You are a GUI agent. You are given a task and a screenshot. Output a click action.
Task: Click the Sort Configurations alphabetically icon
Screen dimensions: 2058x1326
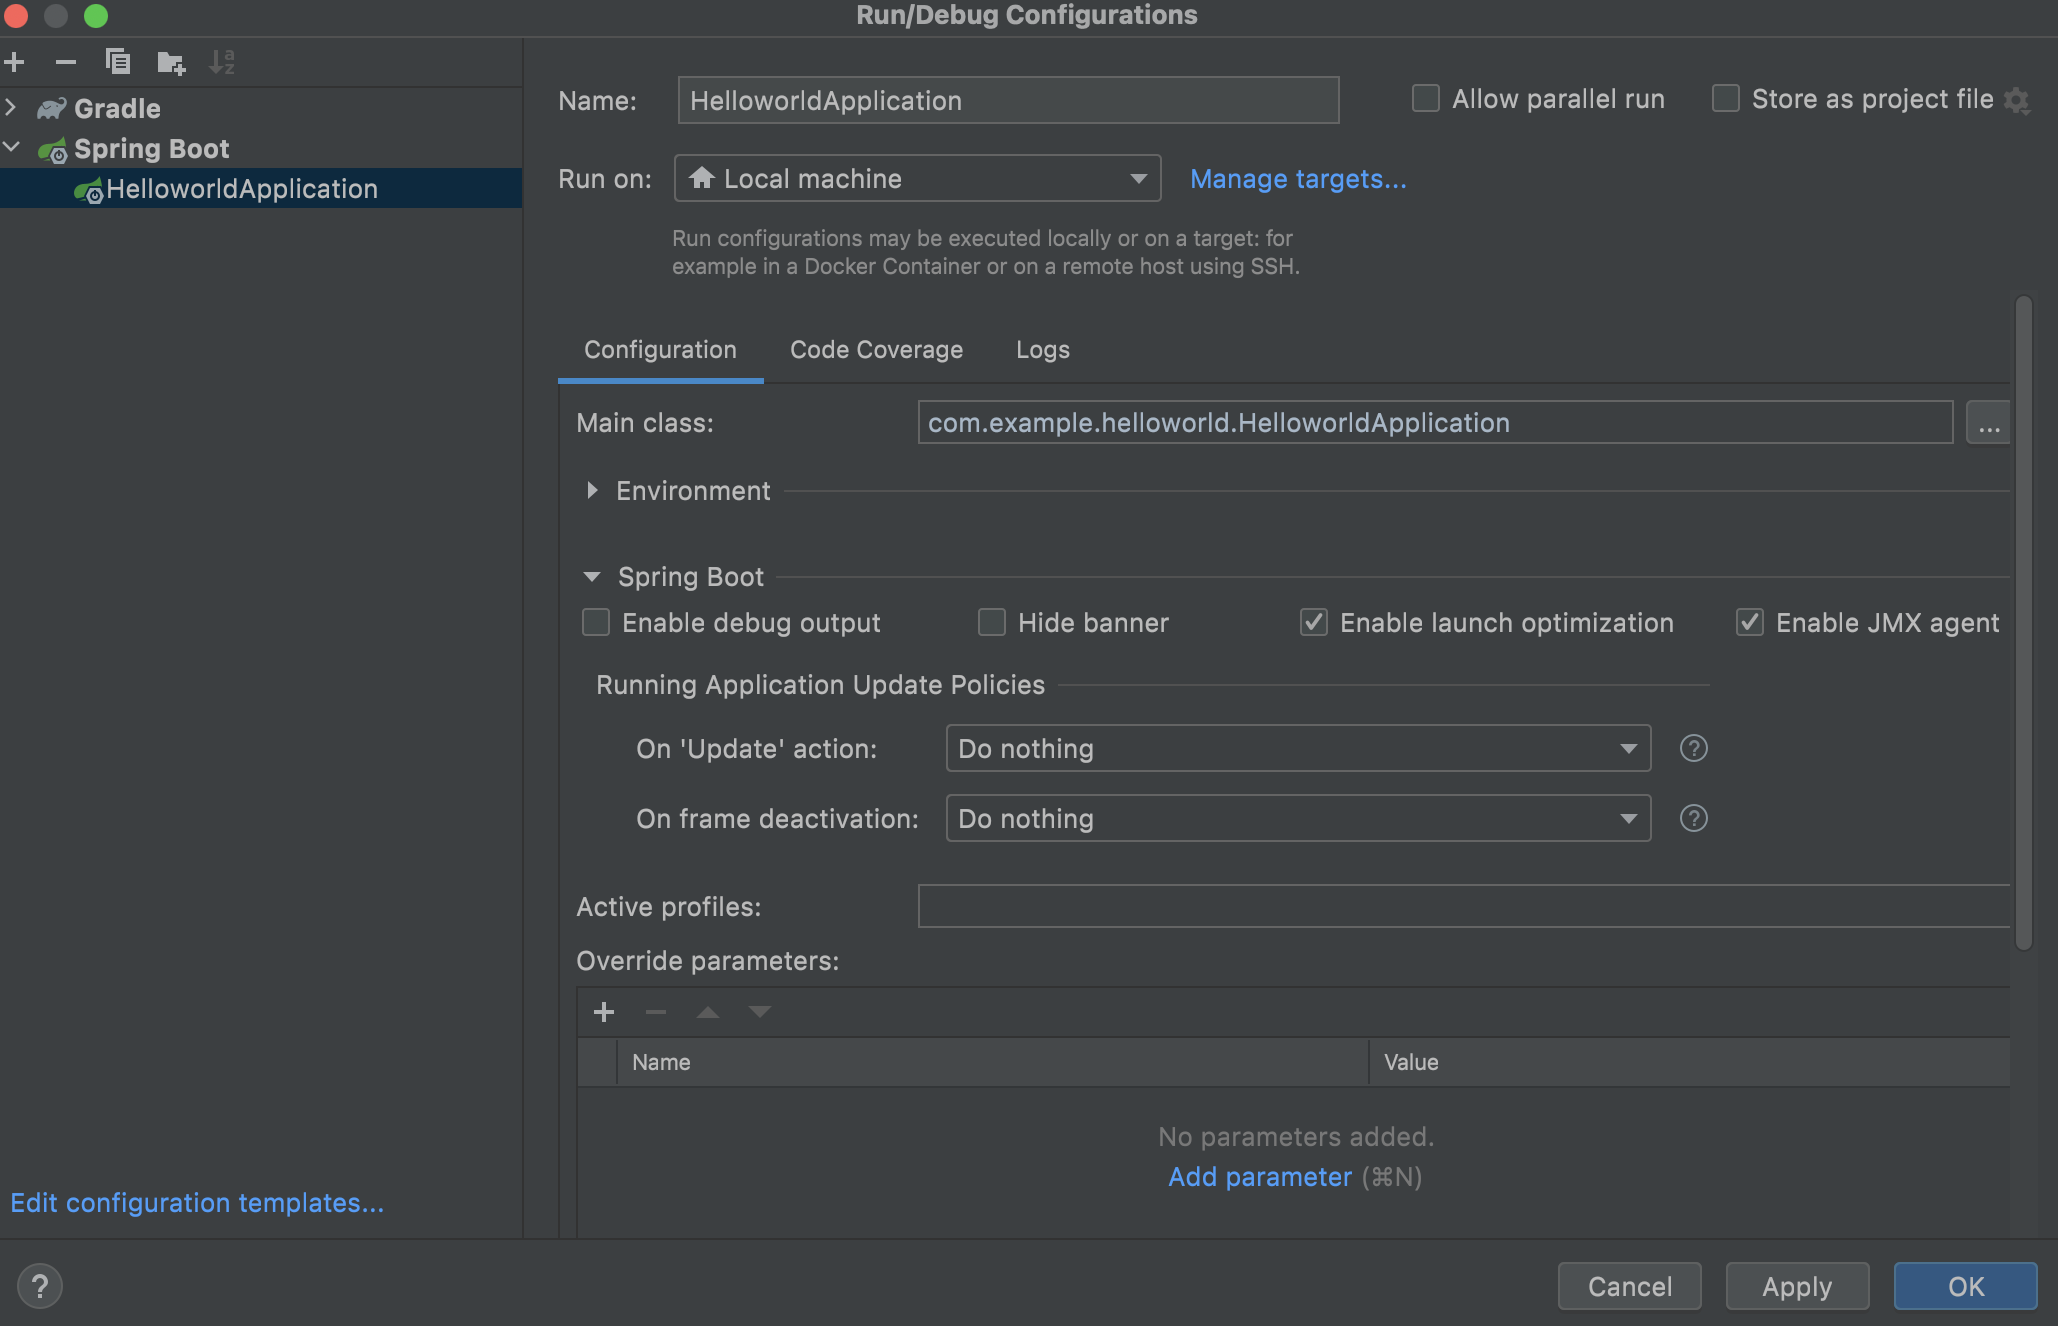point(222,62)
